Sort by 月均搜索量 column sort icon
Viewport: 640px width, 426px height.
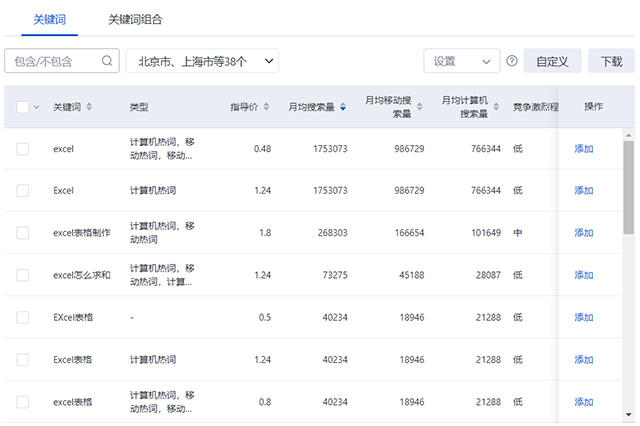(343, 107)
